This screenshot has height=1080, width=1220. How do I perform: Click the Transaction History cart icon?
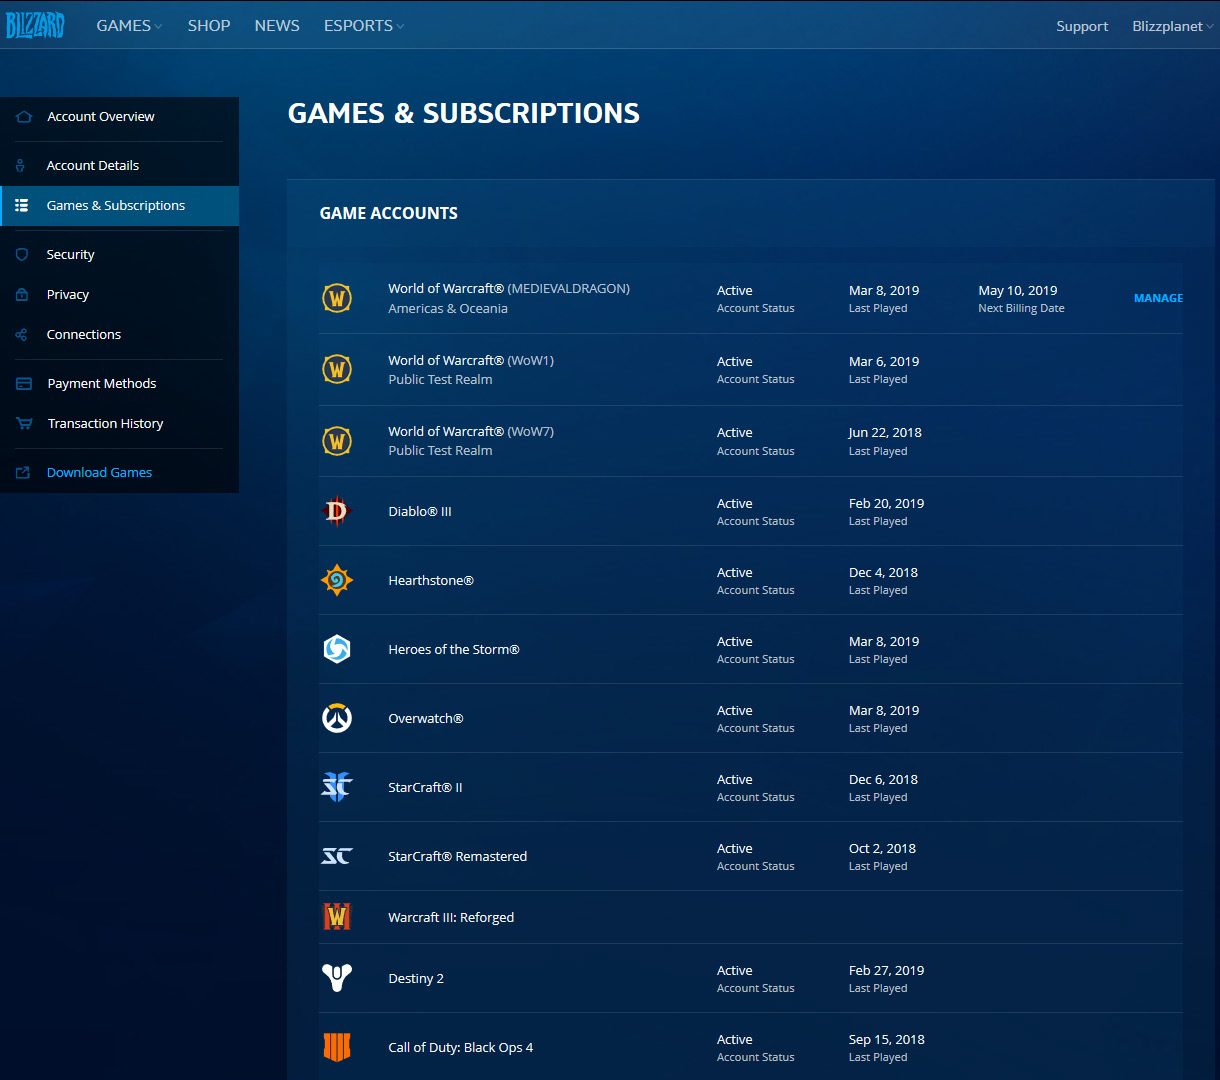click(23, 424)
